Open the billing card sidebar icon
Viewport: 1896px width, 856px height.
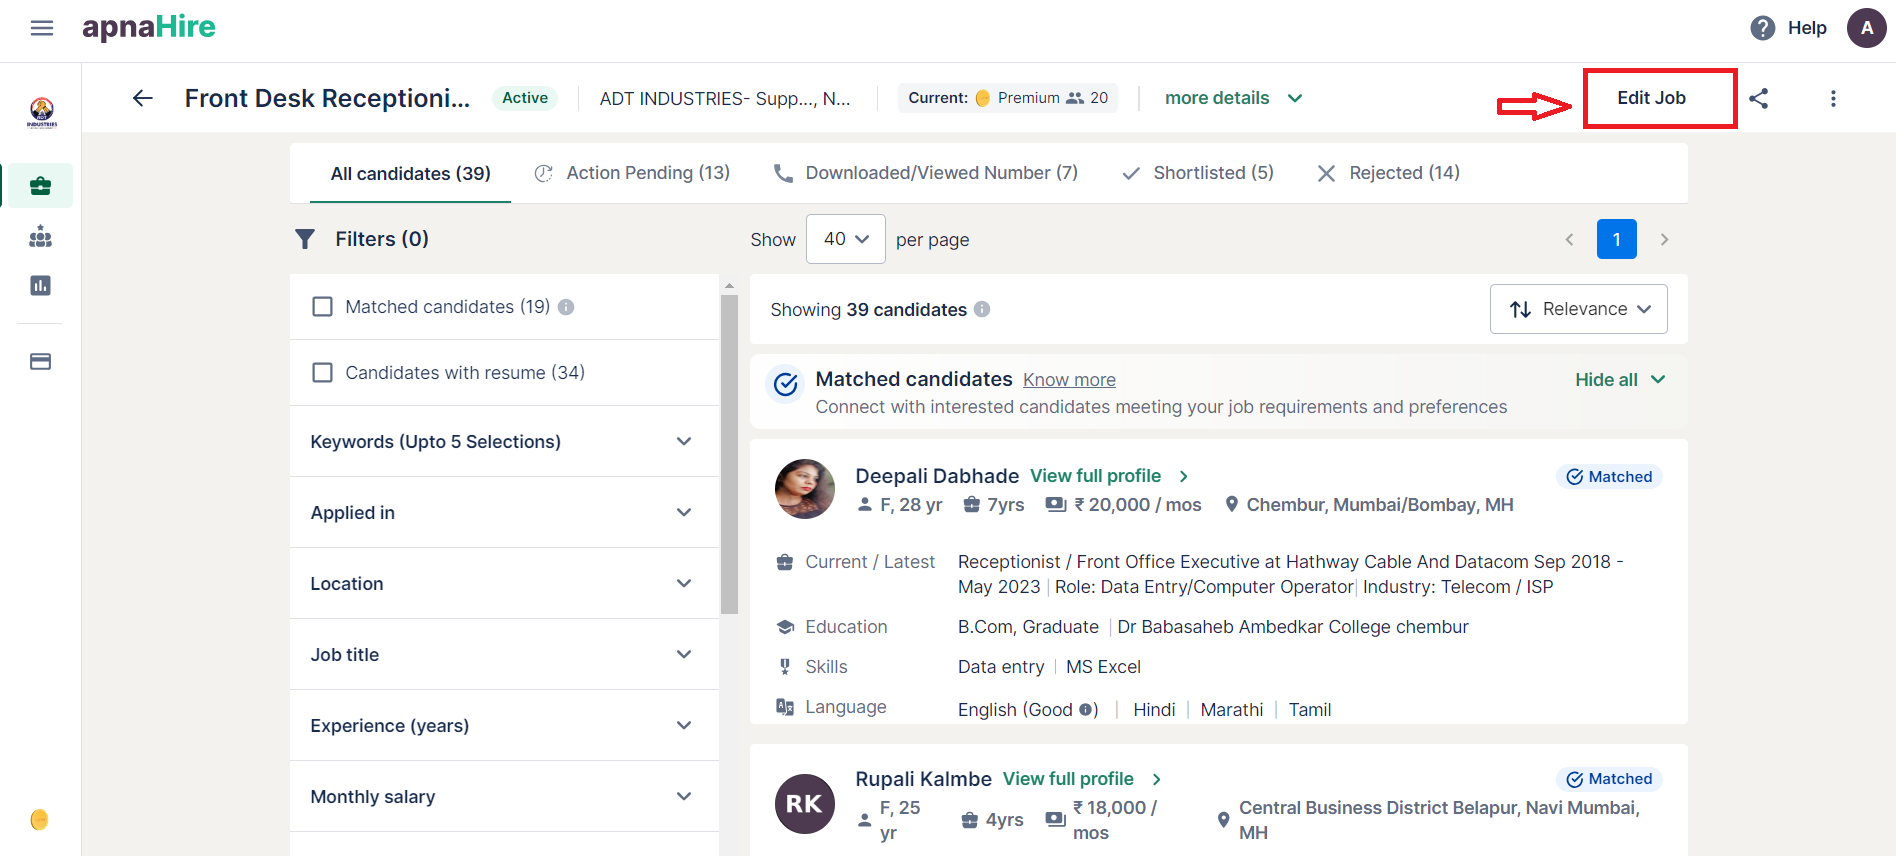tap(41, 362)
